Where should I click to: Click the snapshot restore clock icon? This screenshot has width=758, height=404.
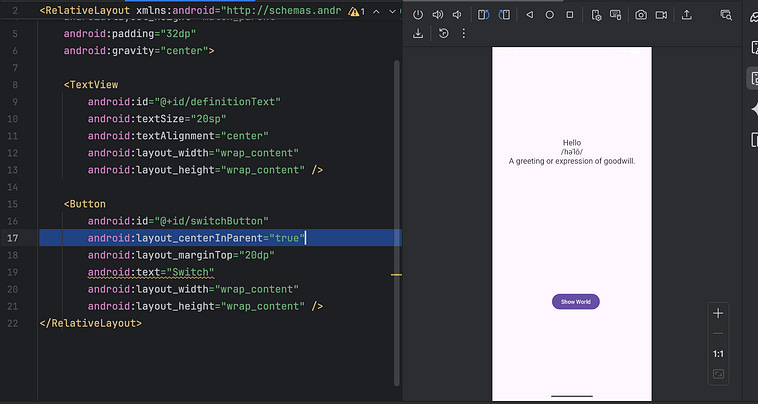[444, 33]
